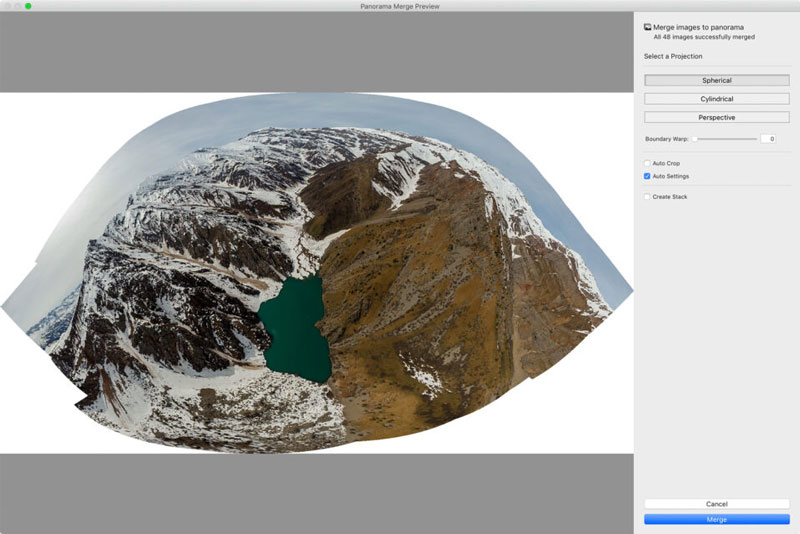The width and height of the screenshot is (800, 534).
Task: Click the green full-screen window button
Action: click(x=28, y=6)
